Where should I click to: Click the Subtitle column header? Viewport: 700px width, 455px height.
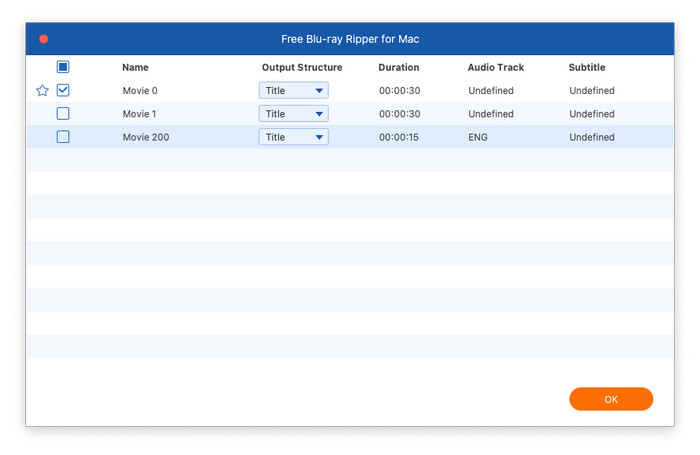586,68
